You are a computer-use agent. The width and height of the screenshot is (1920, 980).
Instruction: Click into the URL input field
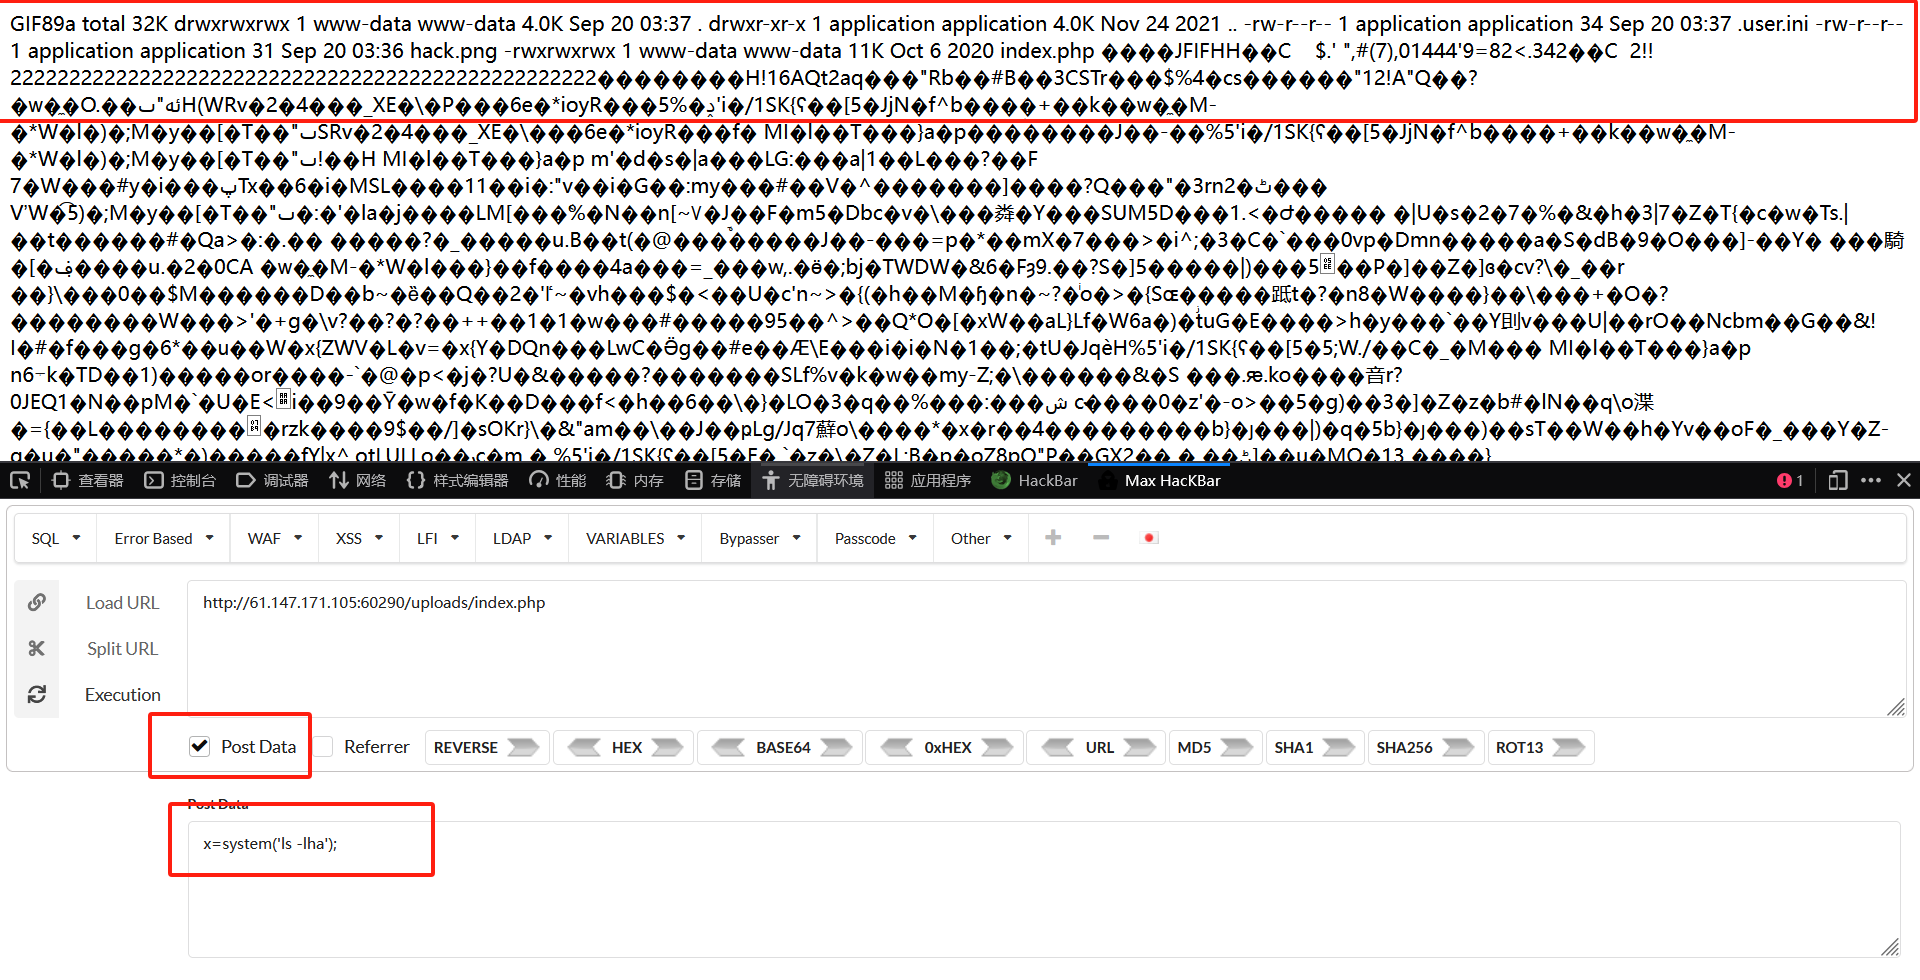click(x=1046, y=648)
